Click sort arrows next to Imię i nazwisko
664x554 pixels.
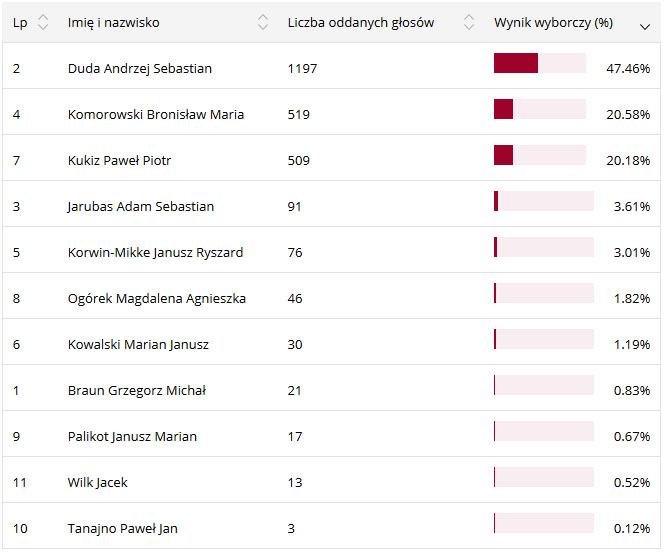pos(263,22)
